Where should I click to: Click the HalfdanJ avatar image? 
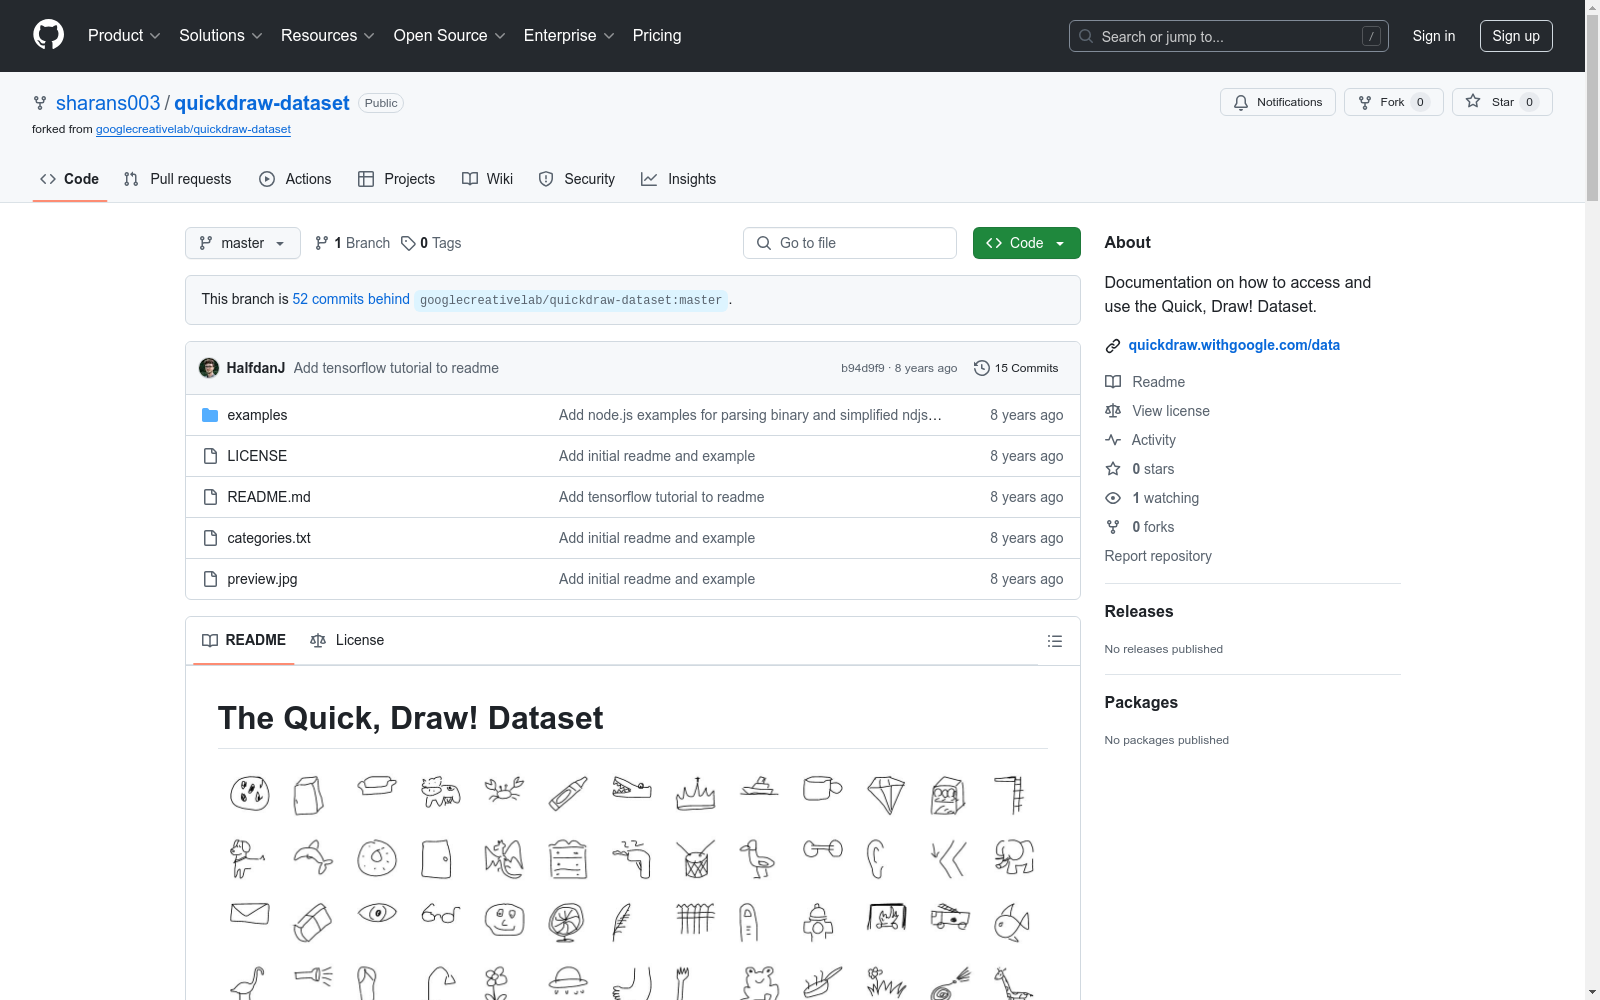(209, 368)
